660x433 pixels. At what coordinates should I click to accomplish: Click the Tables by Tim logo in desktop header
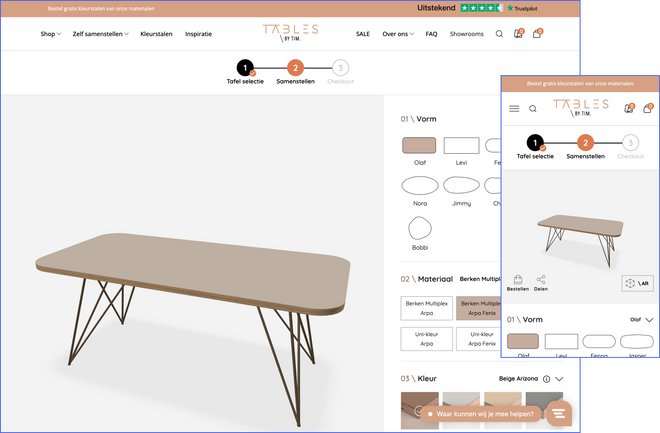coord(290,32)
